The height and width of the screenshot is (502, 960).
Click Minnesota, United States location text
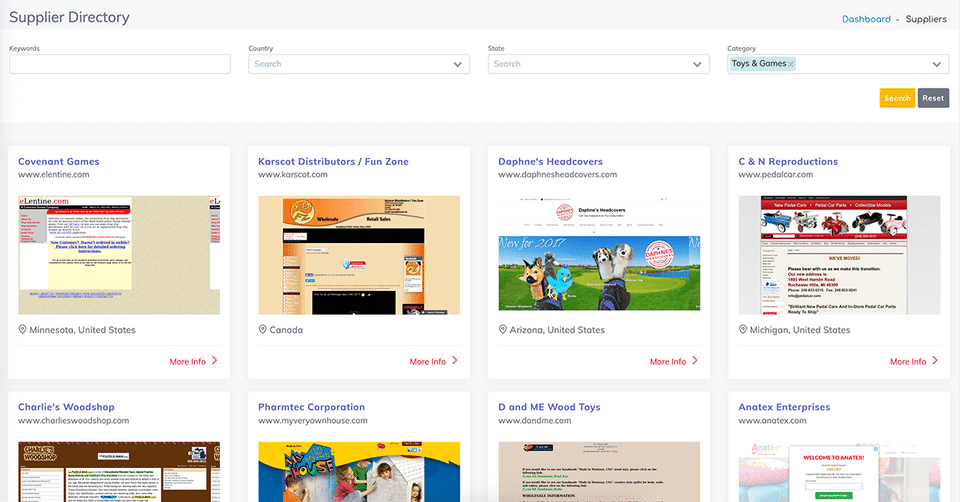pyautogui.click(x=83, y=330)
